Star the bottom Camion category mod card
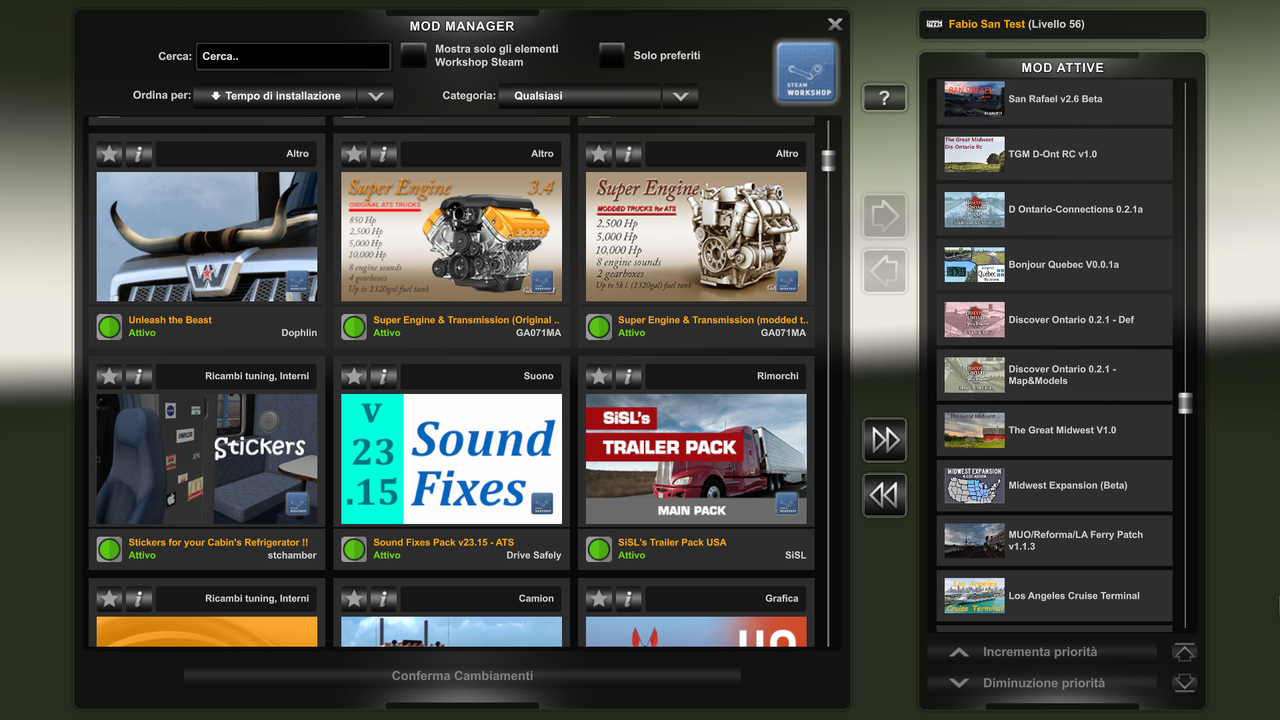 point(354,598)
